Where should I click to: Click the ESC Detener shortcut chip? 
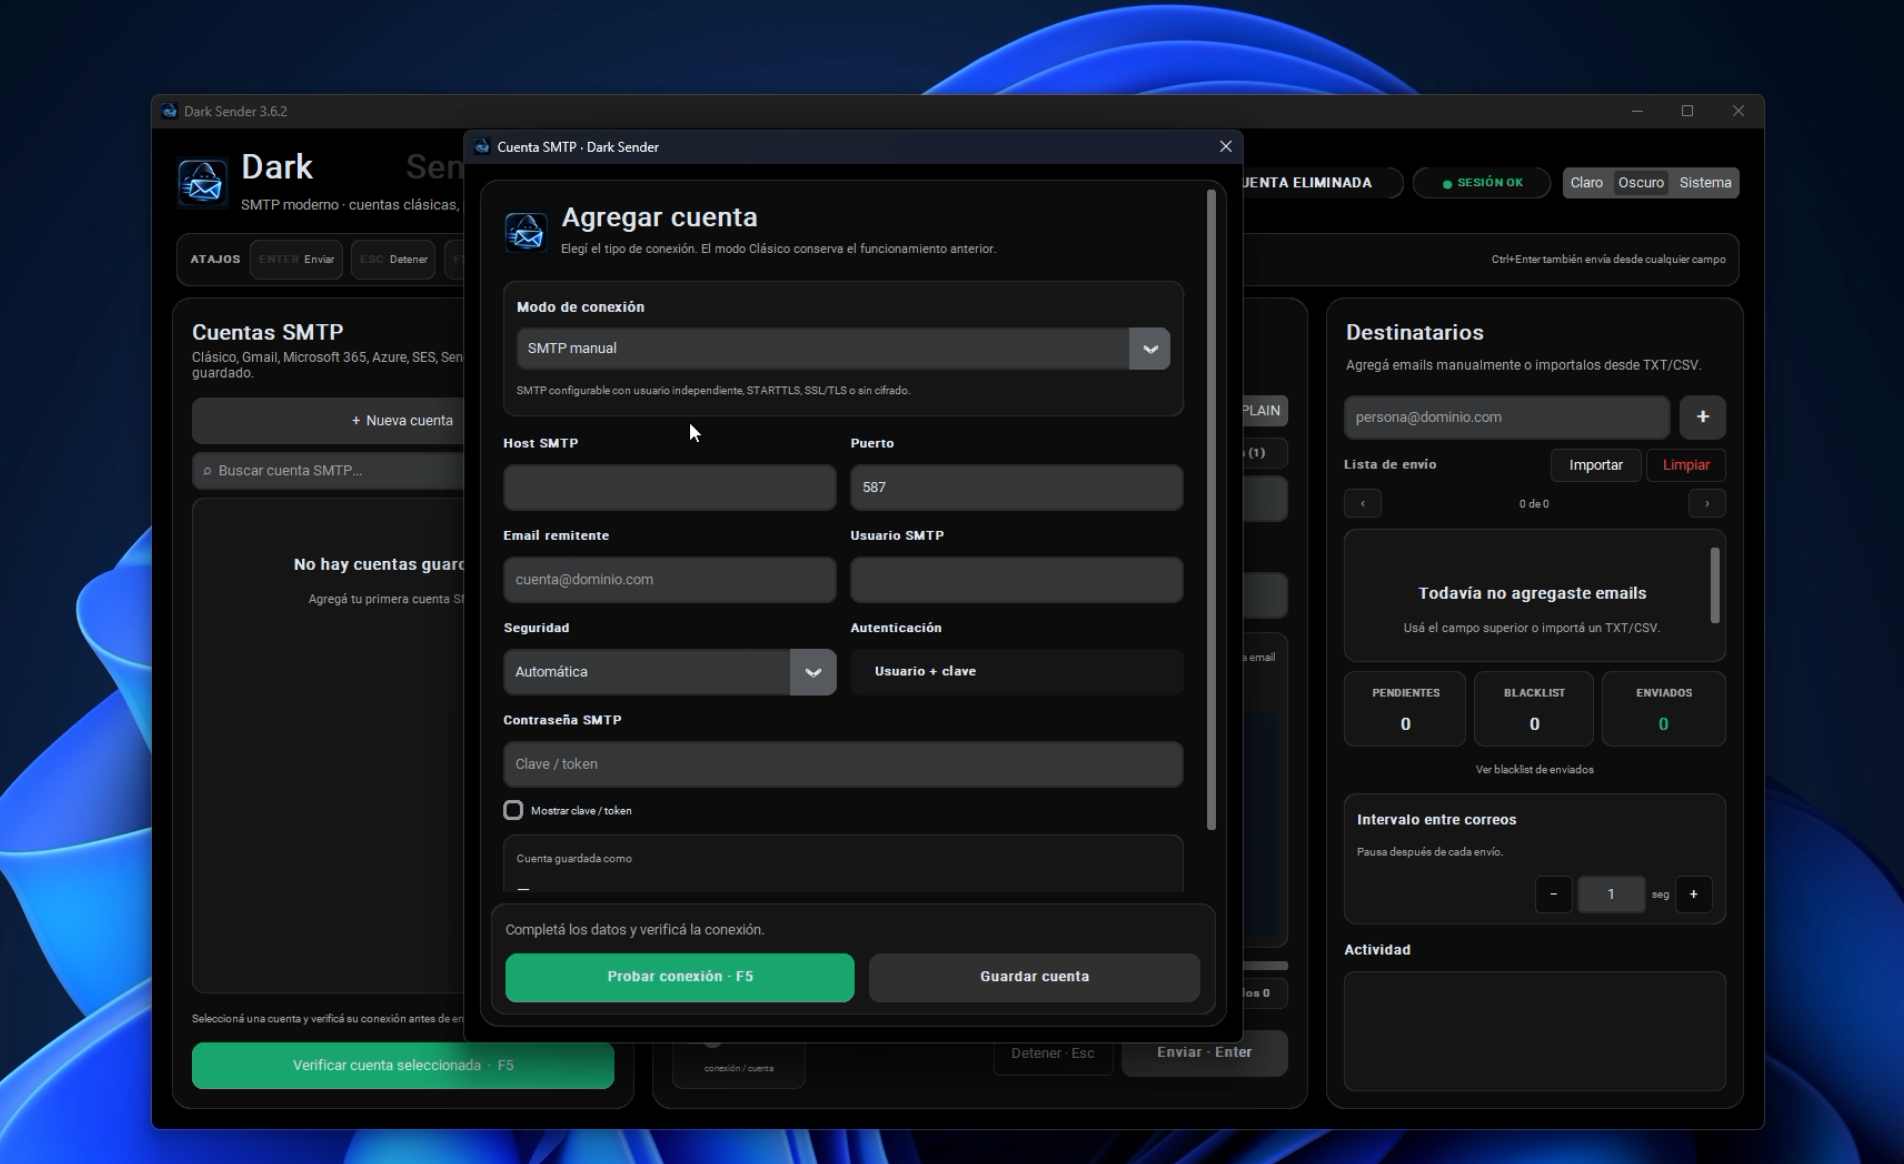(393, 259)
